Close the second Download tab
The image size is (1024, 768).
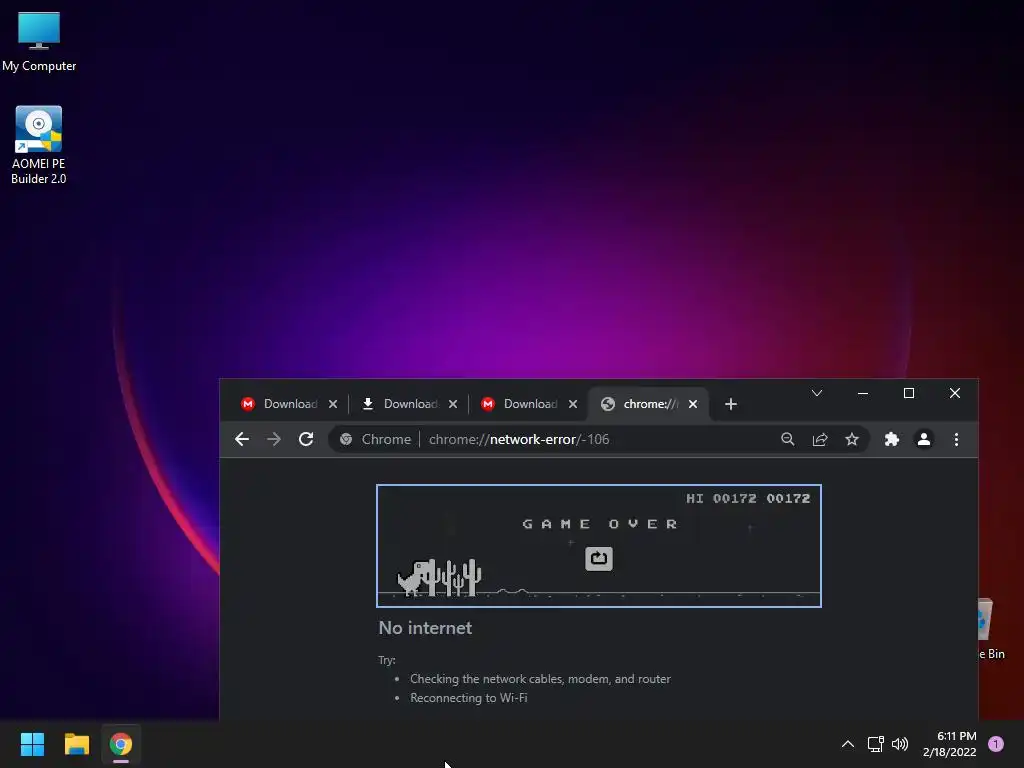[x=453, y=404]
